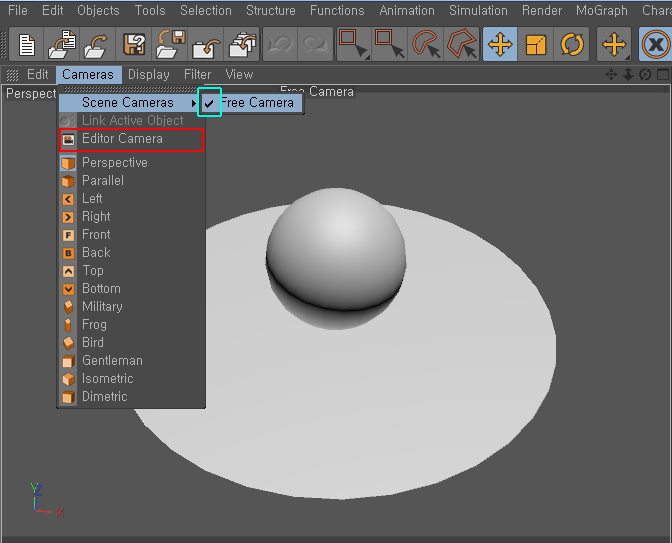Click the Open file folder icon
Image resolution: width=672 pixels, height=543 pixels.
click(x=63, y=45)
